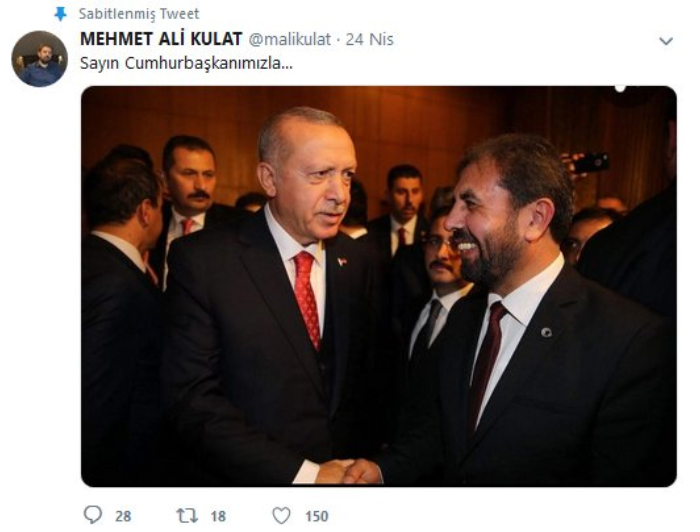Viewport: 700px width, 532px height.
Task: Retweet using the retweet arrows icon
Action: [187, 516]
